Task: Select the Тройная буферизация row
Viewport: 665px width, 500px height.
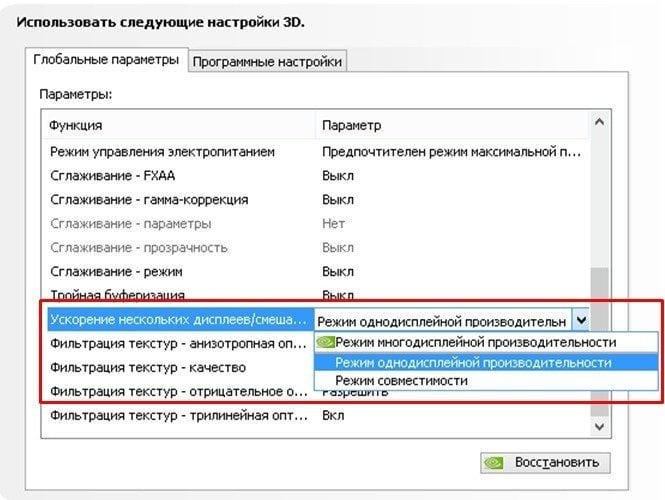Action: pyautogui.click(x=316, y=295)
